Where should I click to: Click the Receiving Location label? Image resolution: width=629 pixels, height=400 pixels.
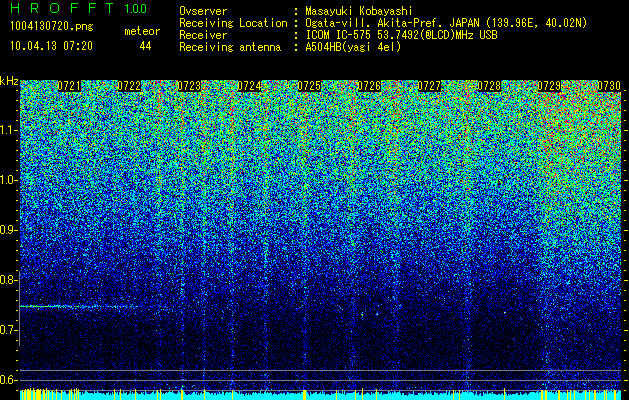(x=233, y=23)
